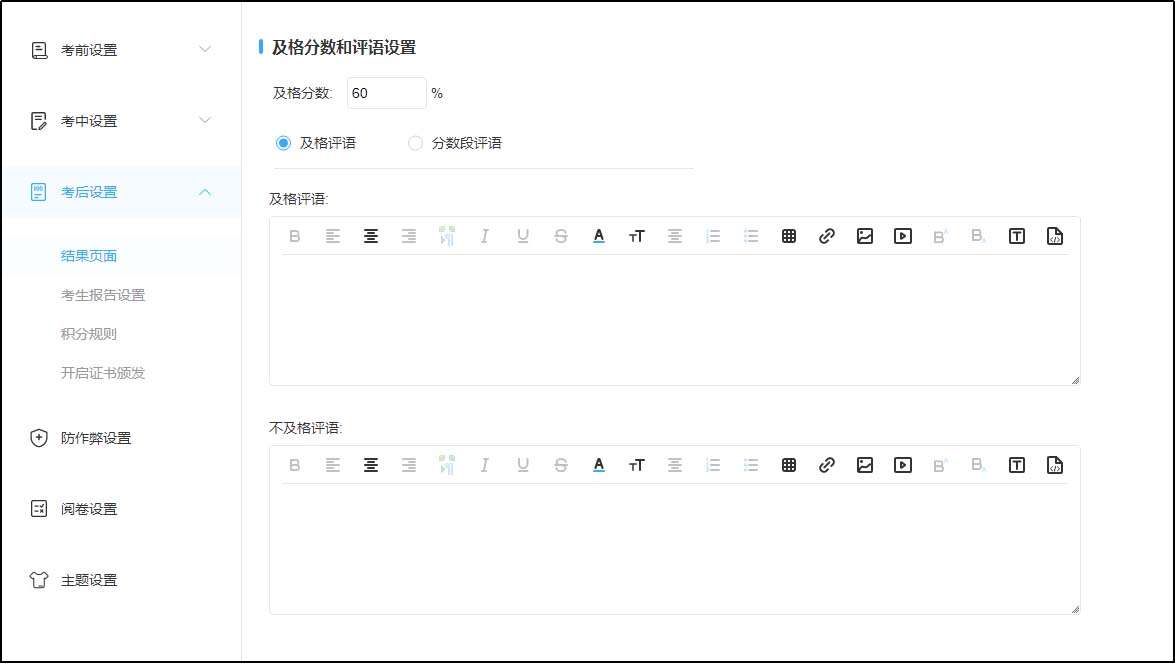1175x665 pixels.
Task: Apply center alignment in the pass comment editor
Action: 371,236
